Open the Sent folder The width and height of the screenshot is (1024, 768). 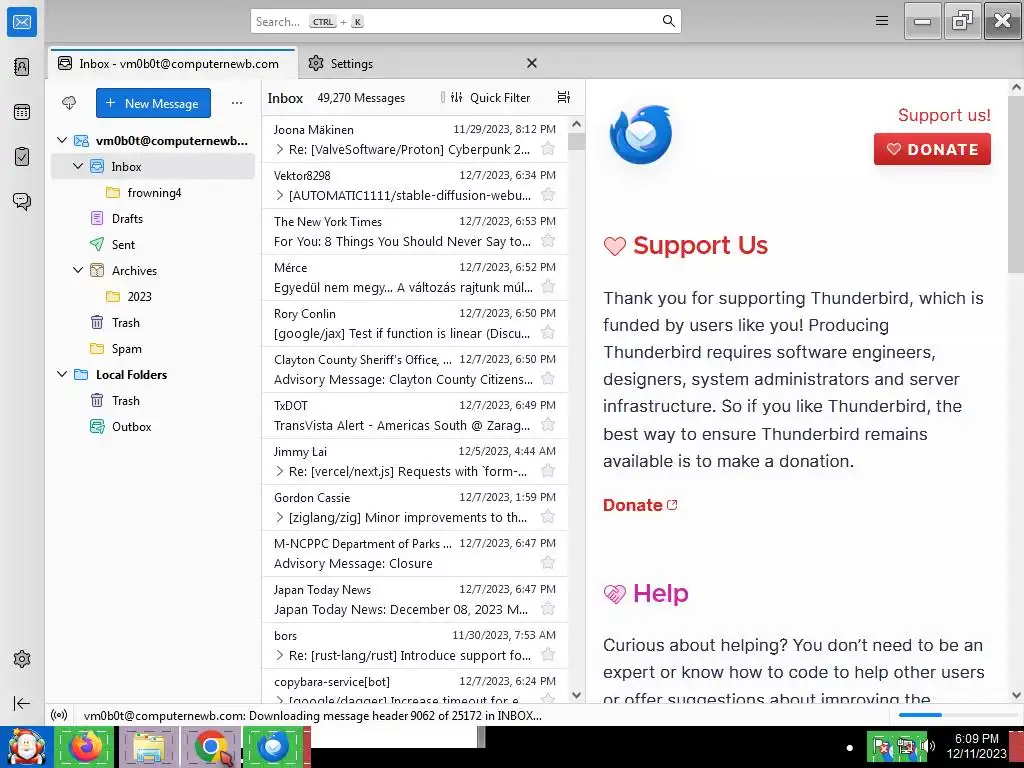[x=153, y=244]
